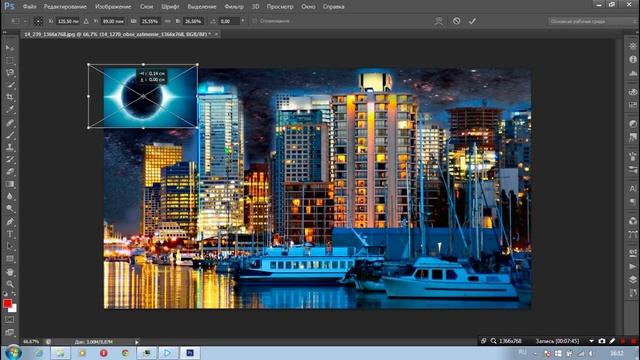Select the Pen tool
The image size is (640, 360).
10,222
